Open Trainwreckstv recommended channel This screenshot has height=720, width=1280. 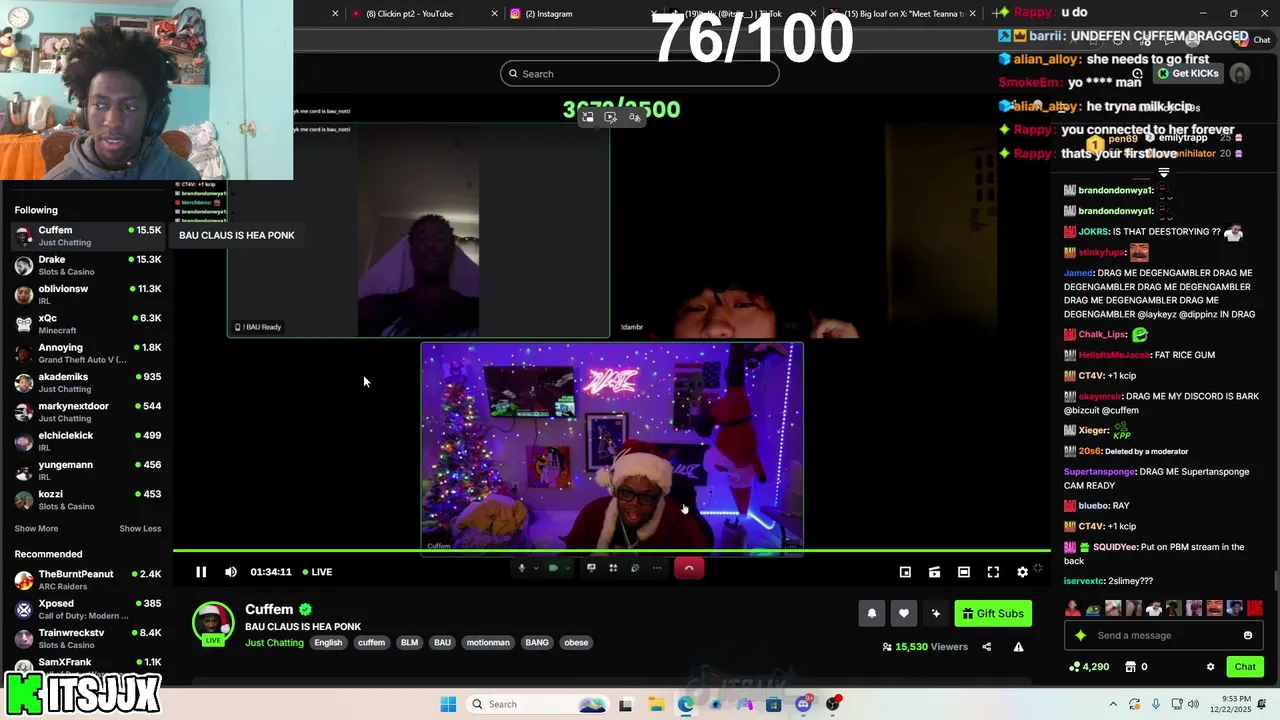coord(88,639)
